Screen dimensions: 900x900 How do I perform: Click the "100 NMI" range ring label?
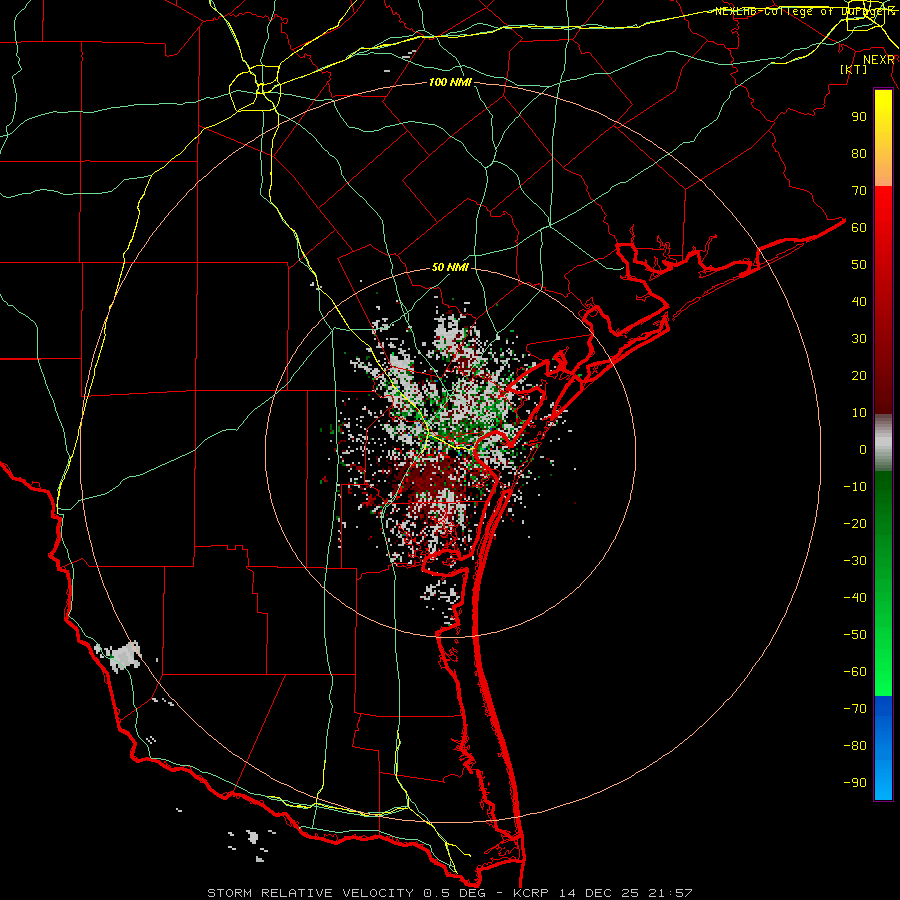tap(450, 82)
